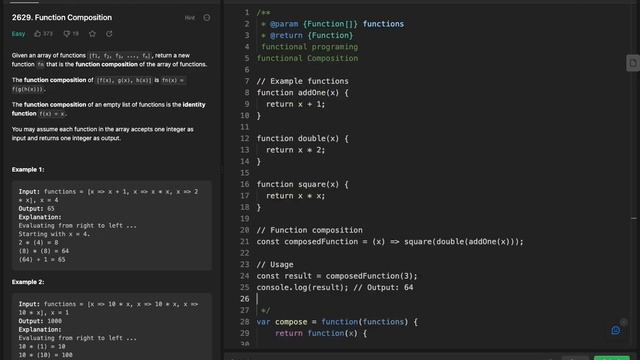
Task: Click the composedFunction arrow definition on line 21
Action: pyautogui.click(x=390, y=242)
